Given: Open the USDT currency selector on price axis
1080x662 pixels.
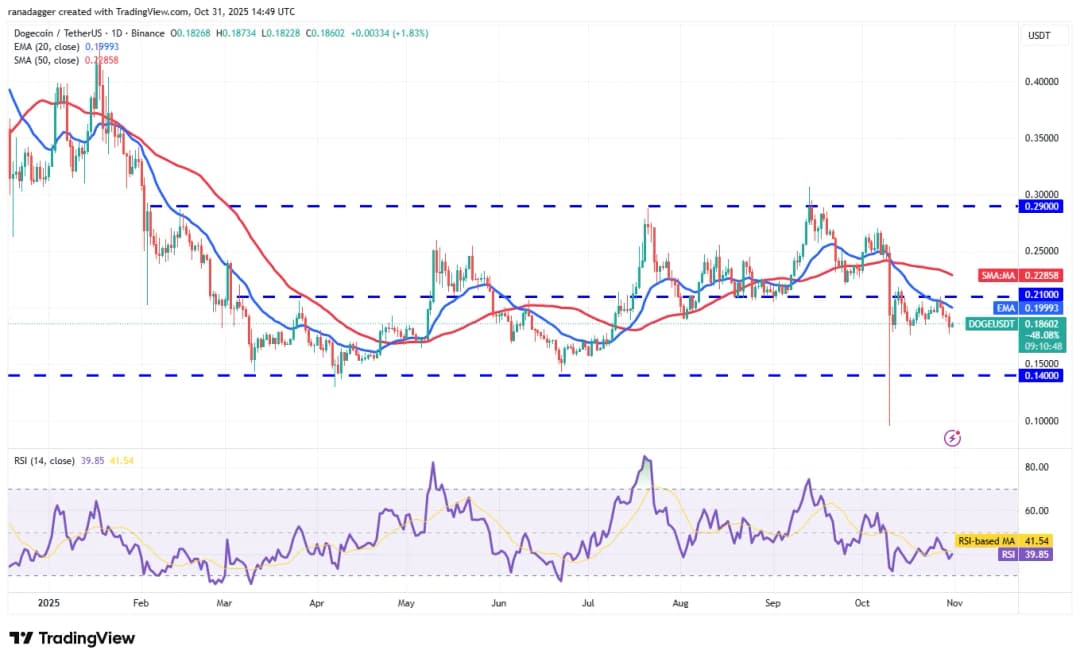Looking at the screenshot, I should point(1041,35).
